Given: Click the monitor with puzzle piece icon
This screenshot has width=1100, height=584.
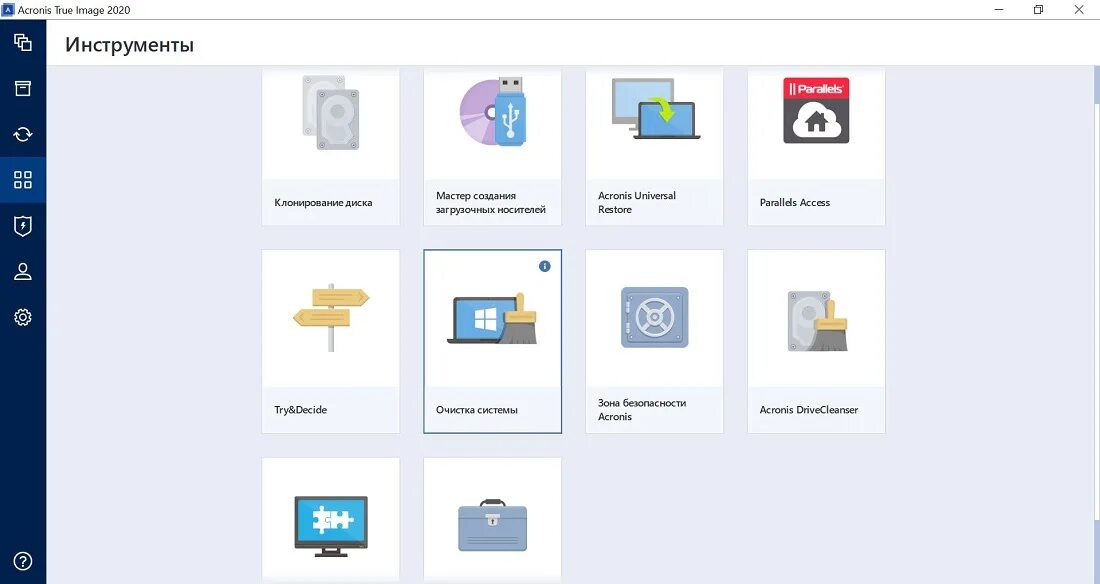Looking at the screenshot, I should click(330, 526).
